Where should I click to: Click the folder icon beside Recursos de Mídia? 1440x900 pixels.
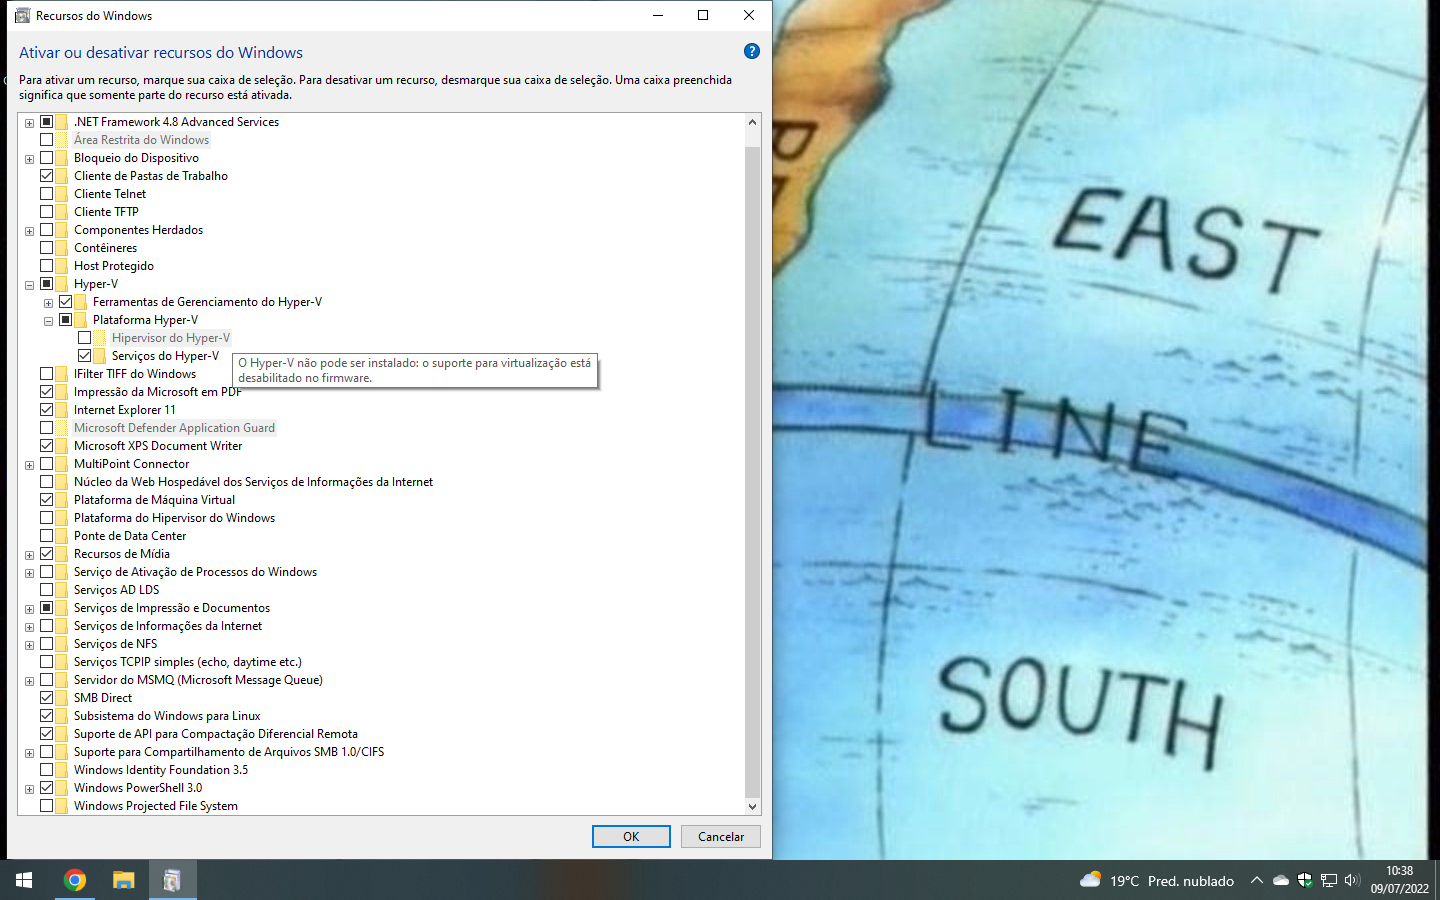[x=62, y=554]
